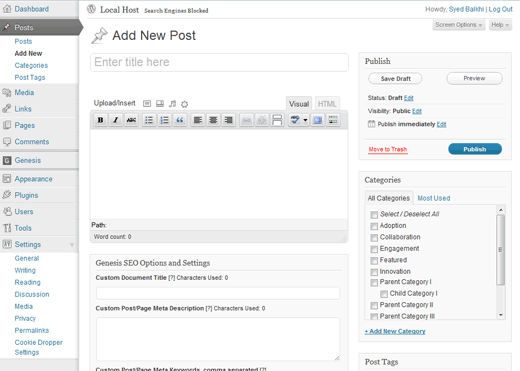Check the Select / Deselect All checkbox
Screen dimensions: 520x371
point(374,215)
